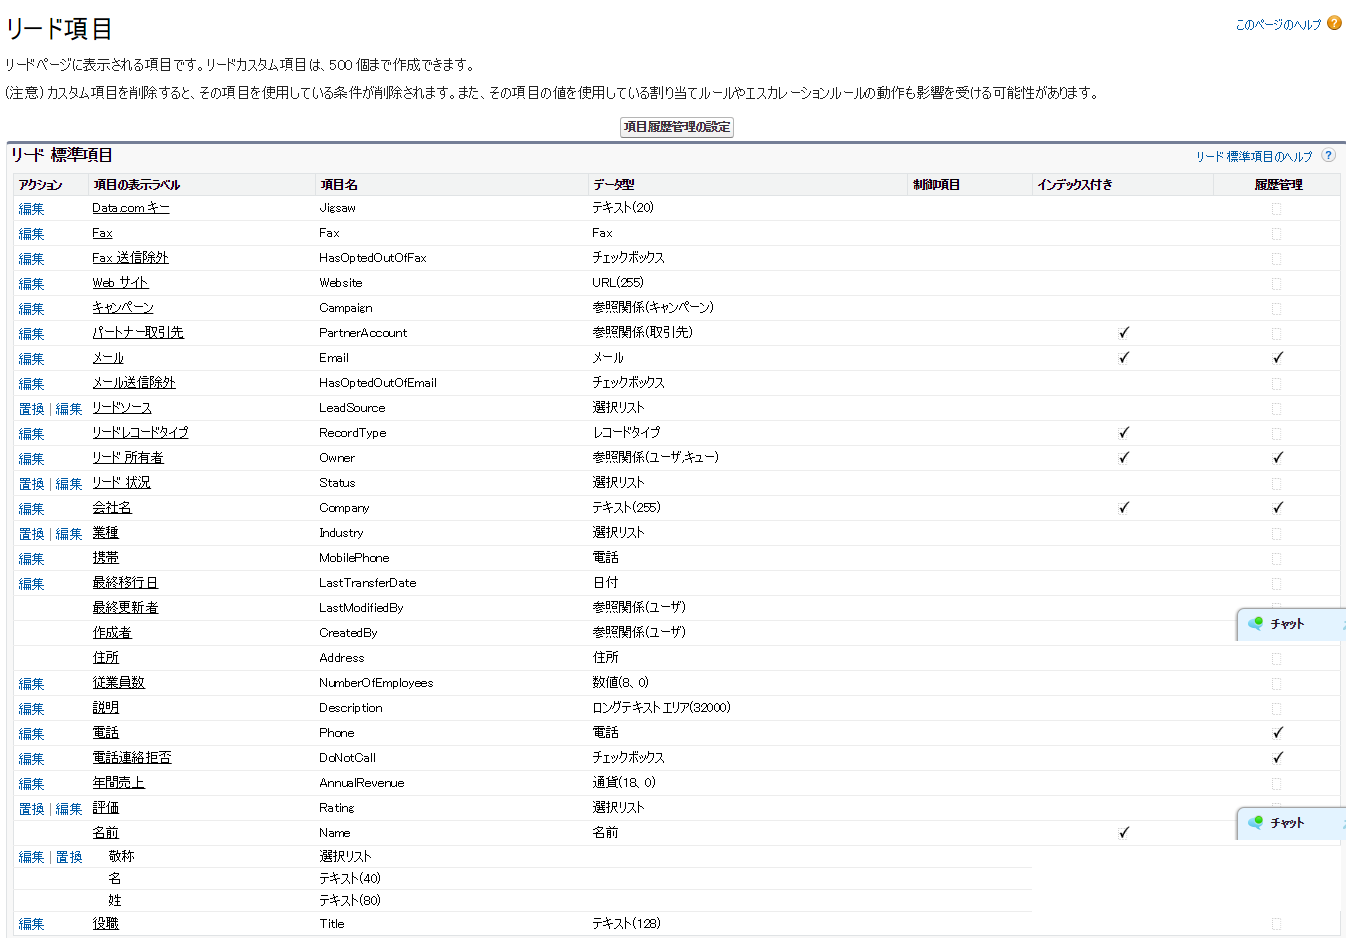Open the このページのヘルプ link

(x=1278, y=24)
